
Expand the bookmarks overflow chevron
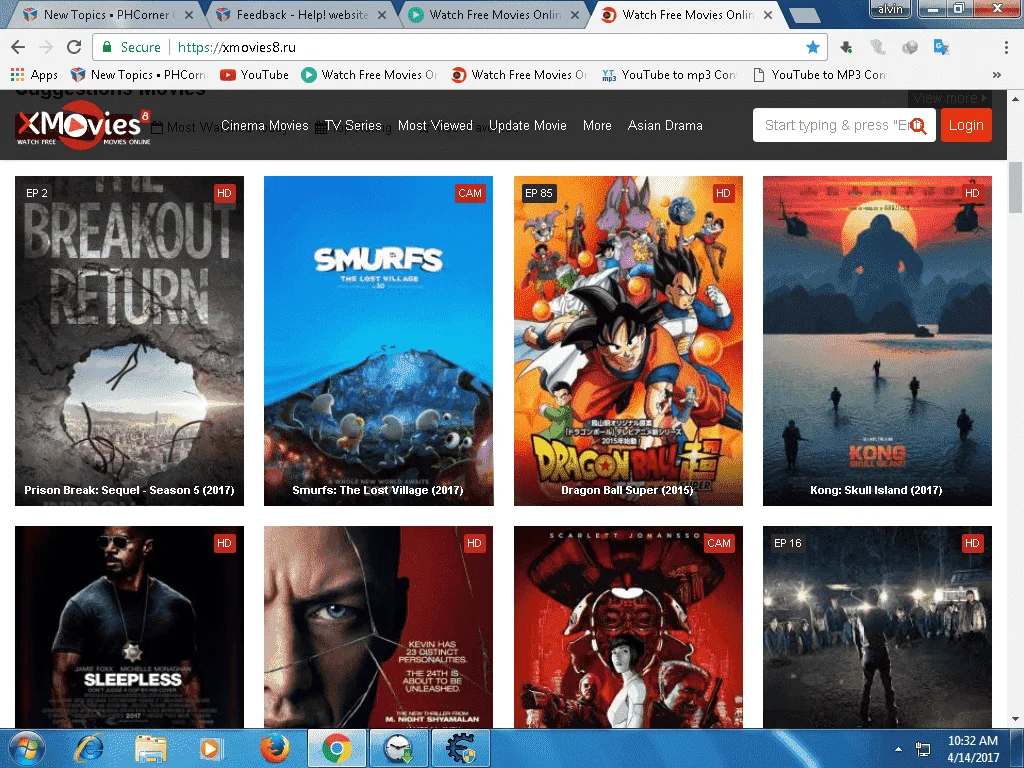(x=997, y=75)
